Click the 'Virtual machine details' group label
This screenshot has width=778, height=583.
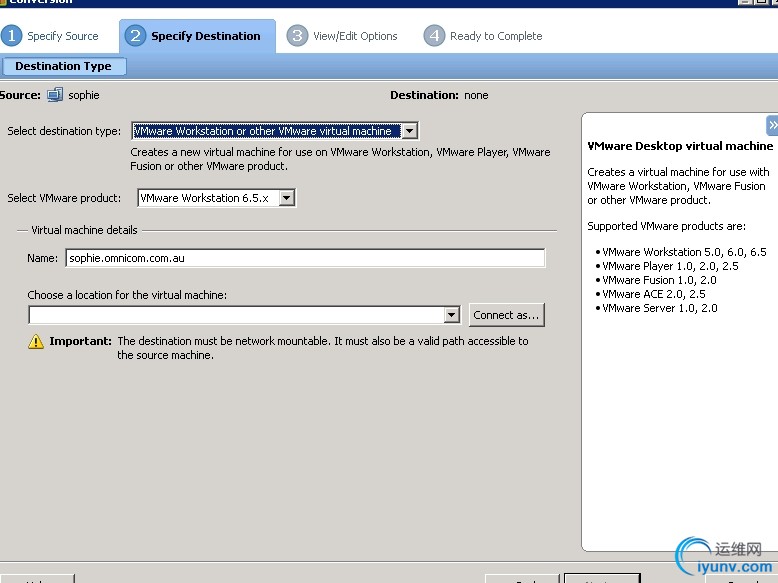click(84, 230)
